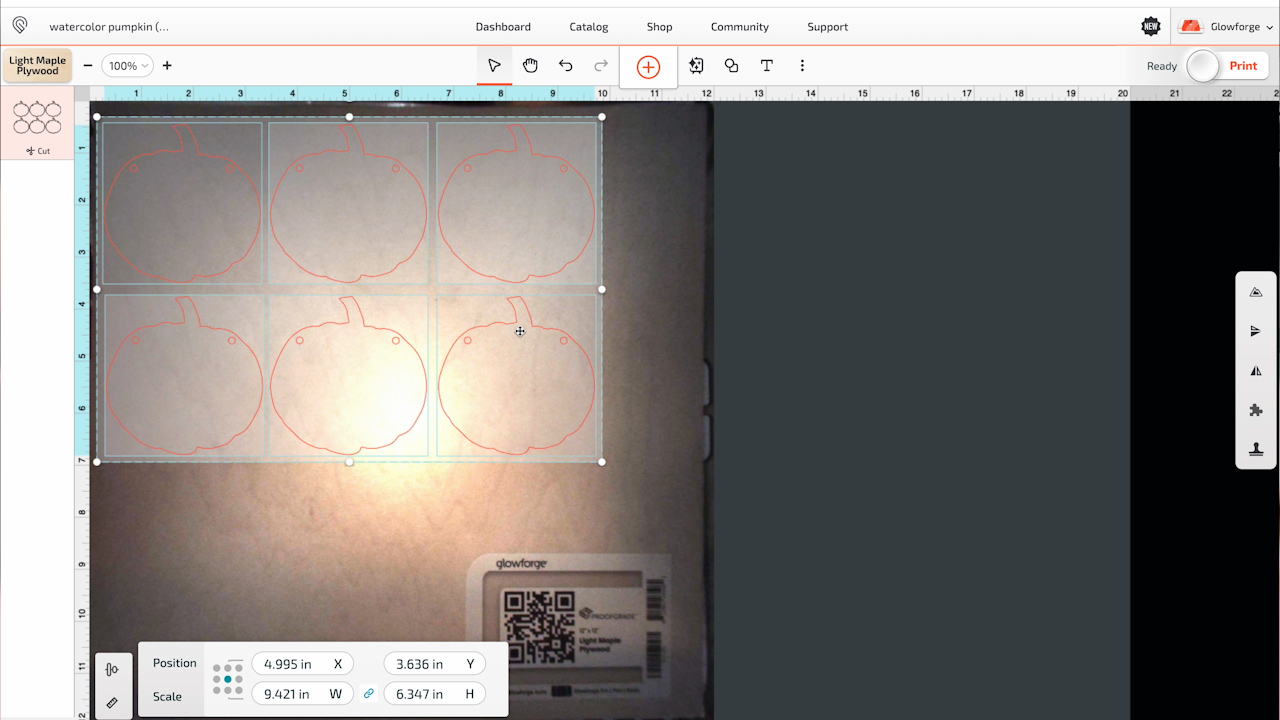Image resolution: width=1280 pixels, height=720 pixels.
Task: Click the X position field 4.995 in
Action: pos(303,664)
